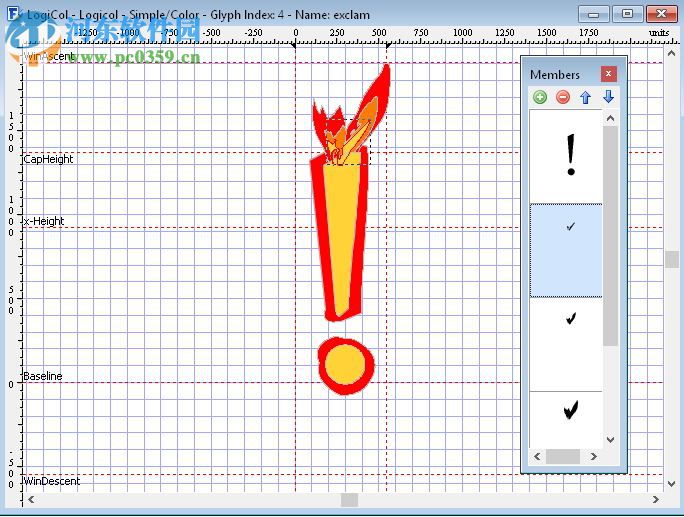Click the yellow dot of exclamation glyph

click(x=345, y=365)
